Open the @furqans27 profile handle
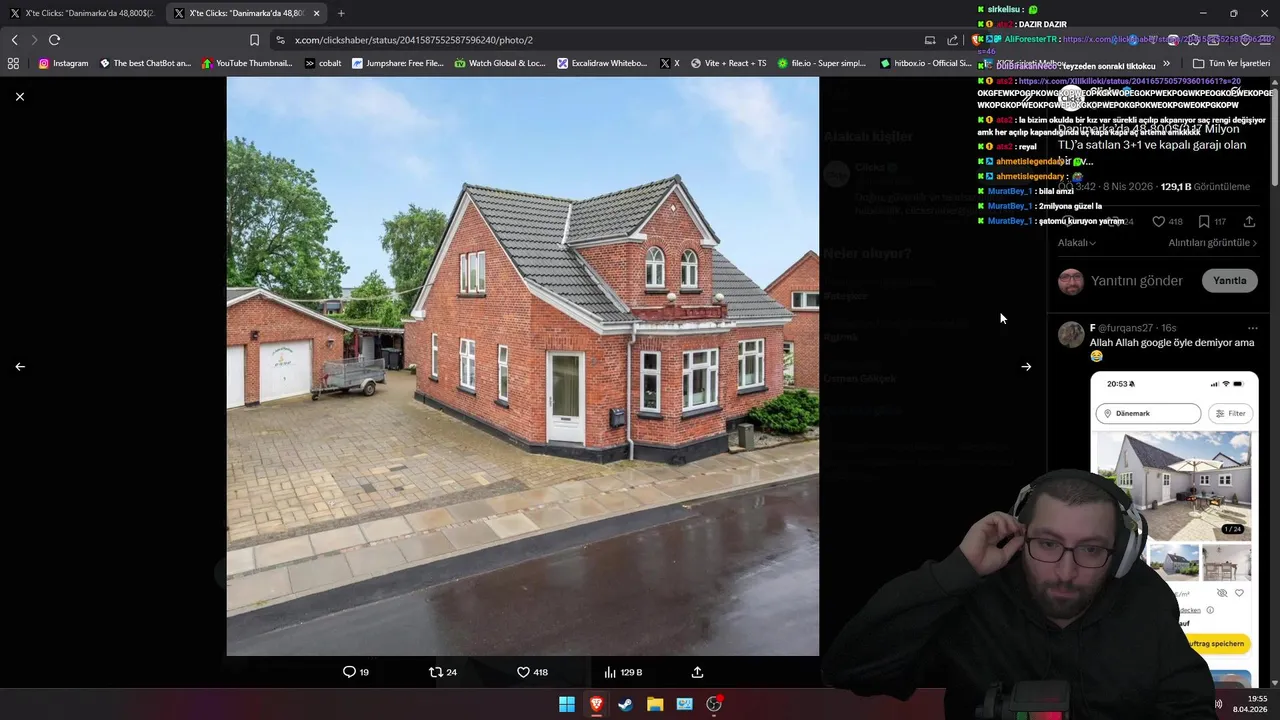1280x720 pixels. point(1125,328)
